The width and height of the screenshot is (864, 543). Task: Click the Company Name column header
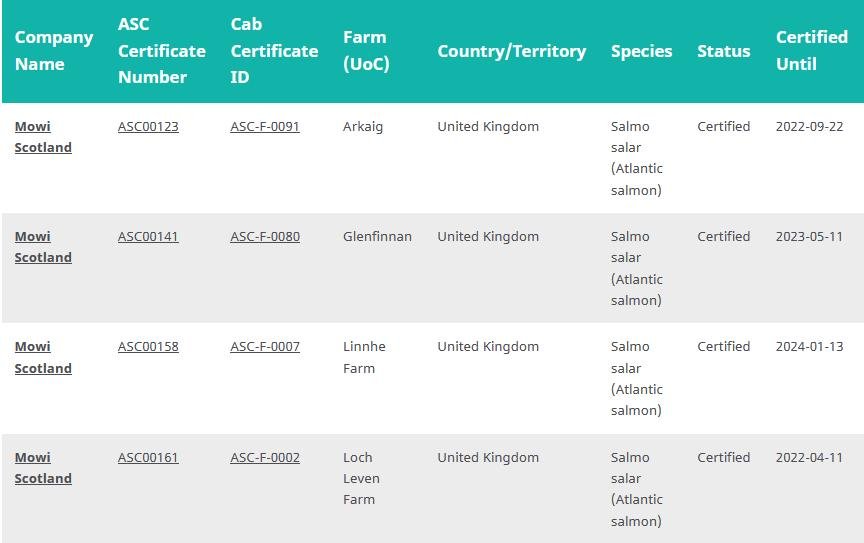coord(54,51)
